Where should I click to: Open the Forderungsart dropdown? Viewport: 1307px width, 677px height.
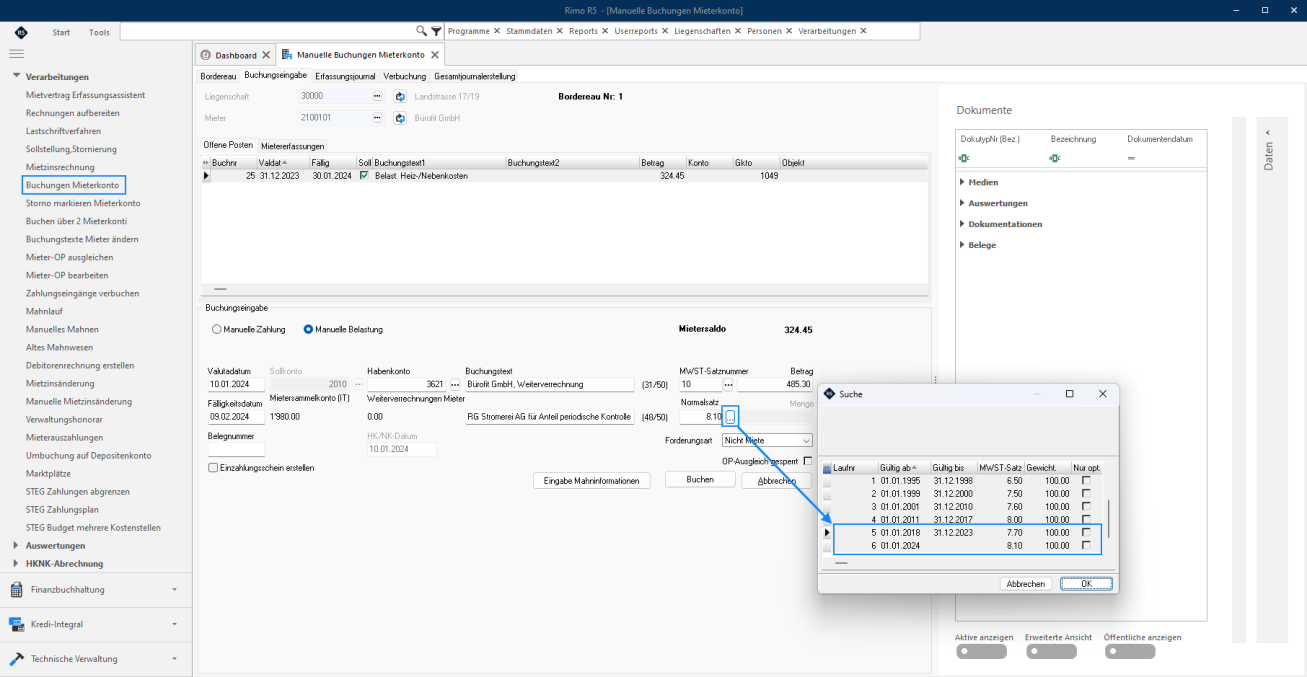tap(806, 440)
